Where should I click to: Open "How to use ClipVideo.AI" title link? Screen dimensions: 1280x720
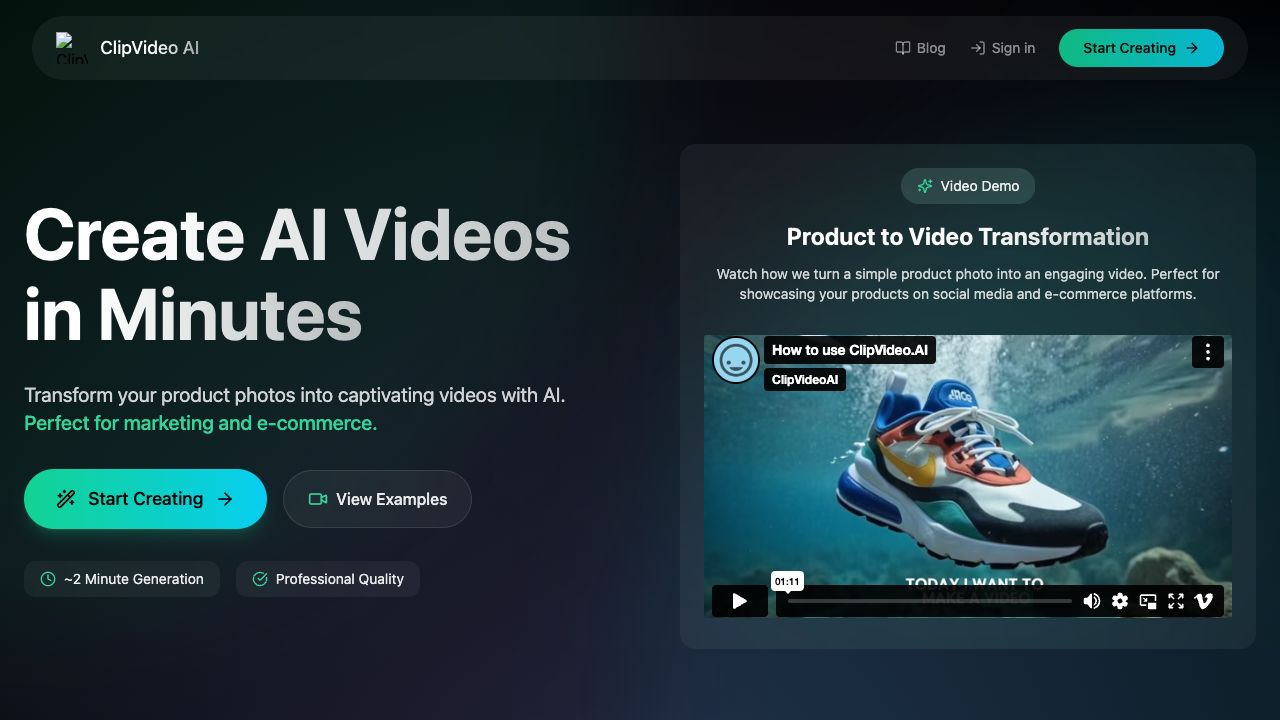849,350
